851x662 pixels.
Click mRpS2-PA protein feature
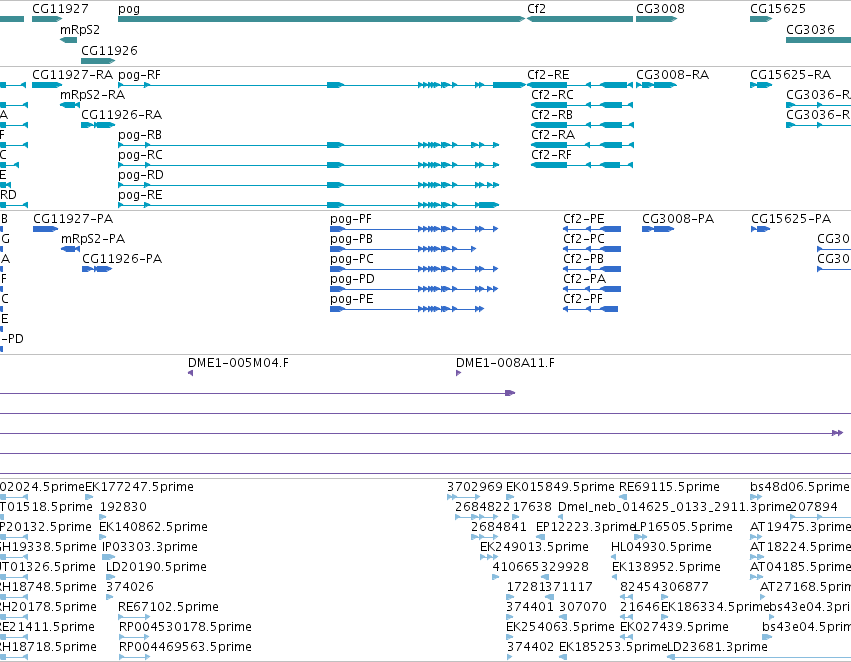tap(71, 249)
